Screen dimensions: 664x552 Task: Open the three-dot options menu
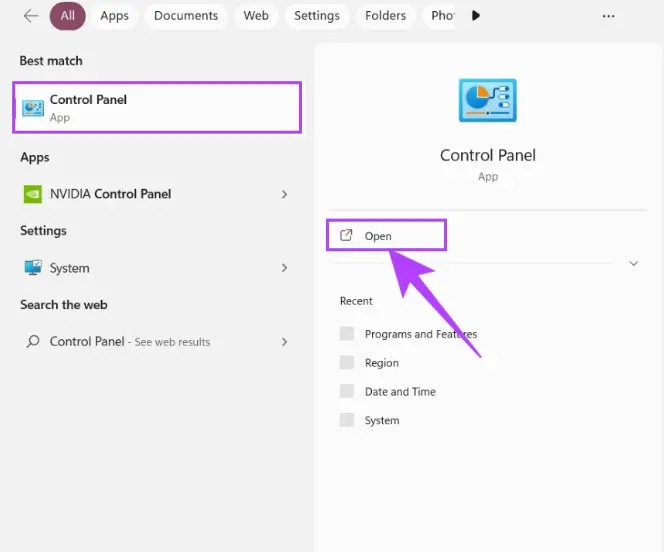coord(608,16)
